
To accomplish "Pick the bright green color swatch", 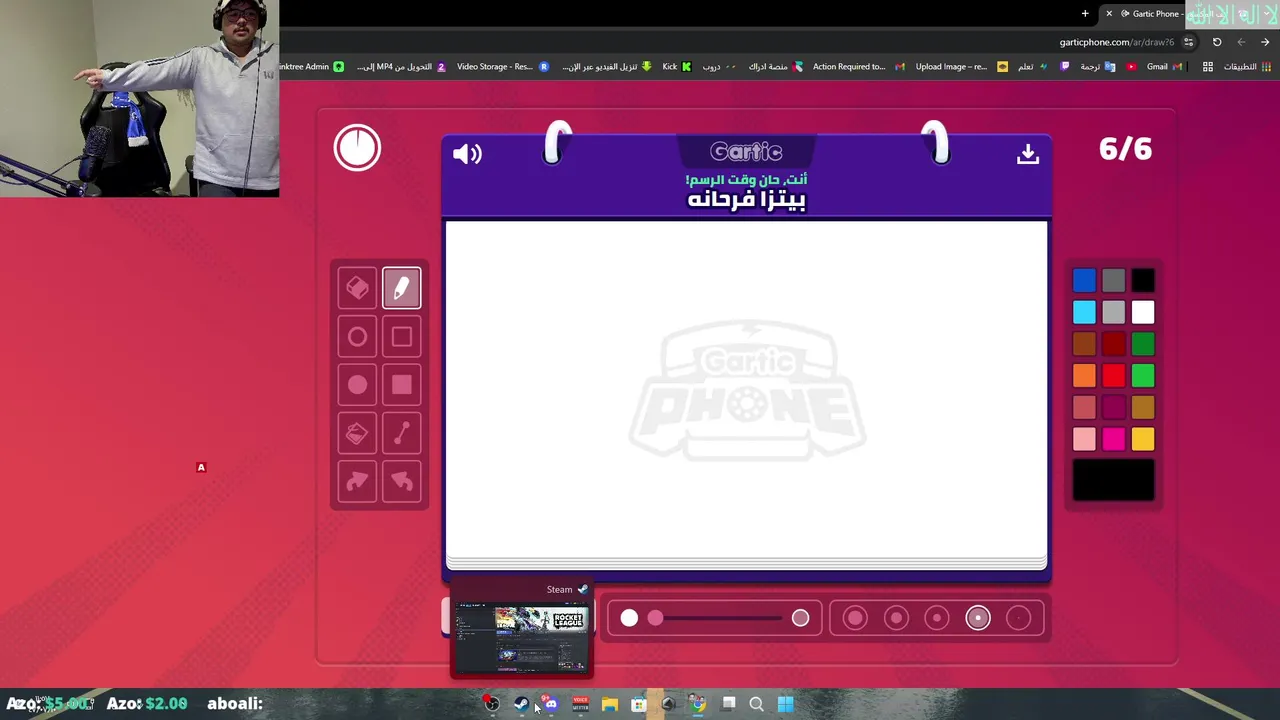I will point(1143,376).
